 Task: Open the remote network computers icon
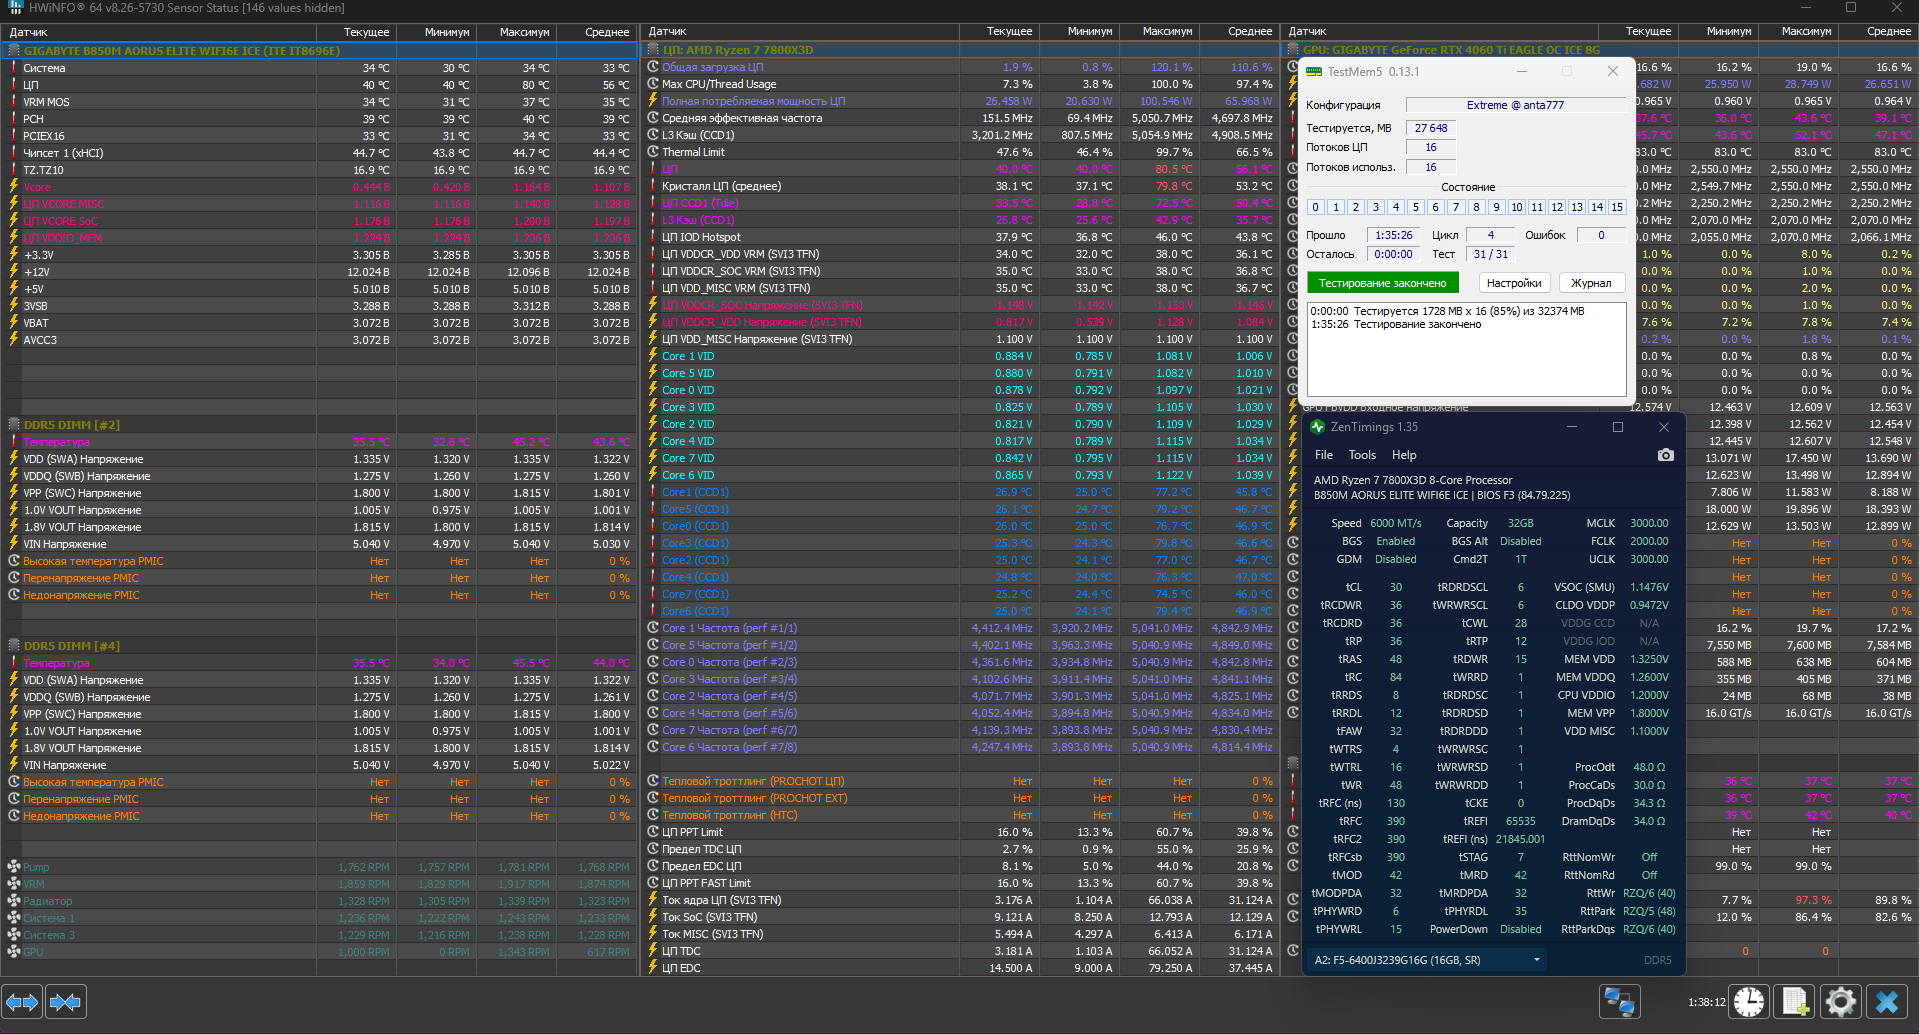(x=1619, y=1001)
